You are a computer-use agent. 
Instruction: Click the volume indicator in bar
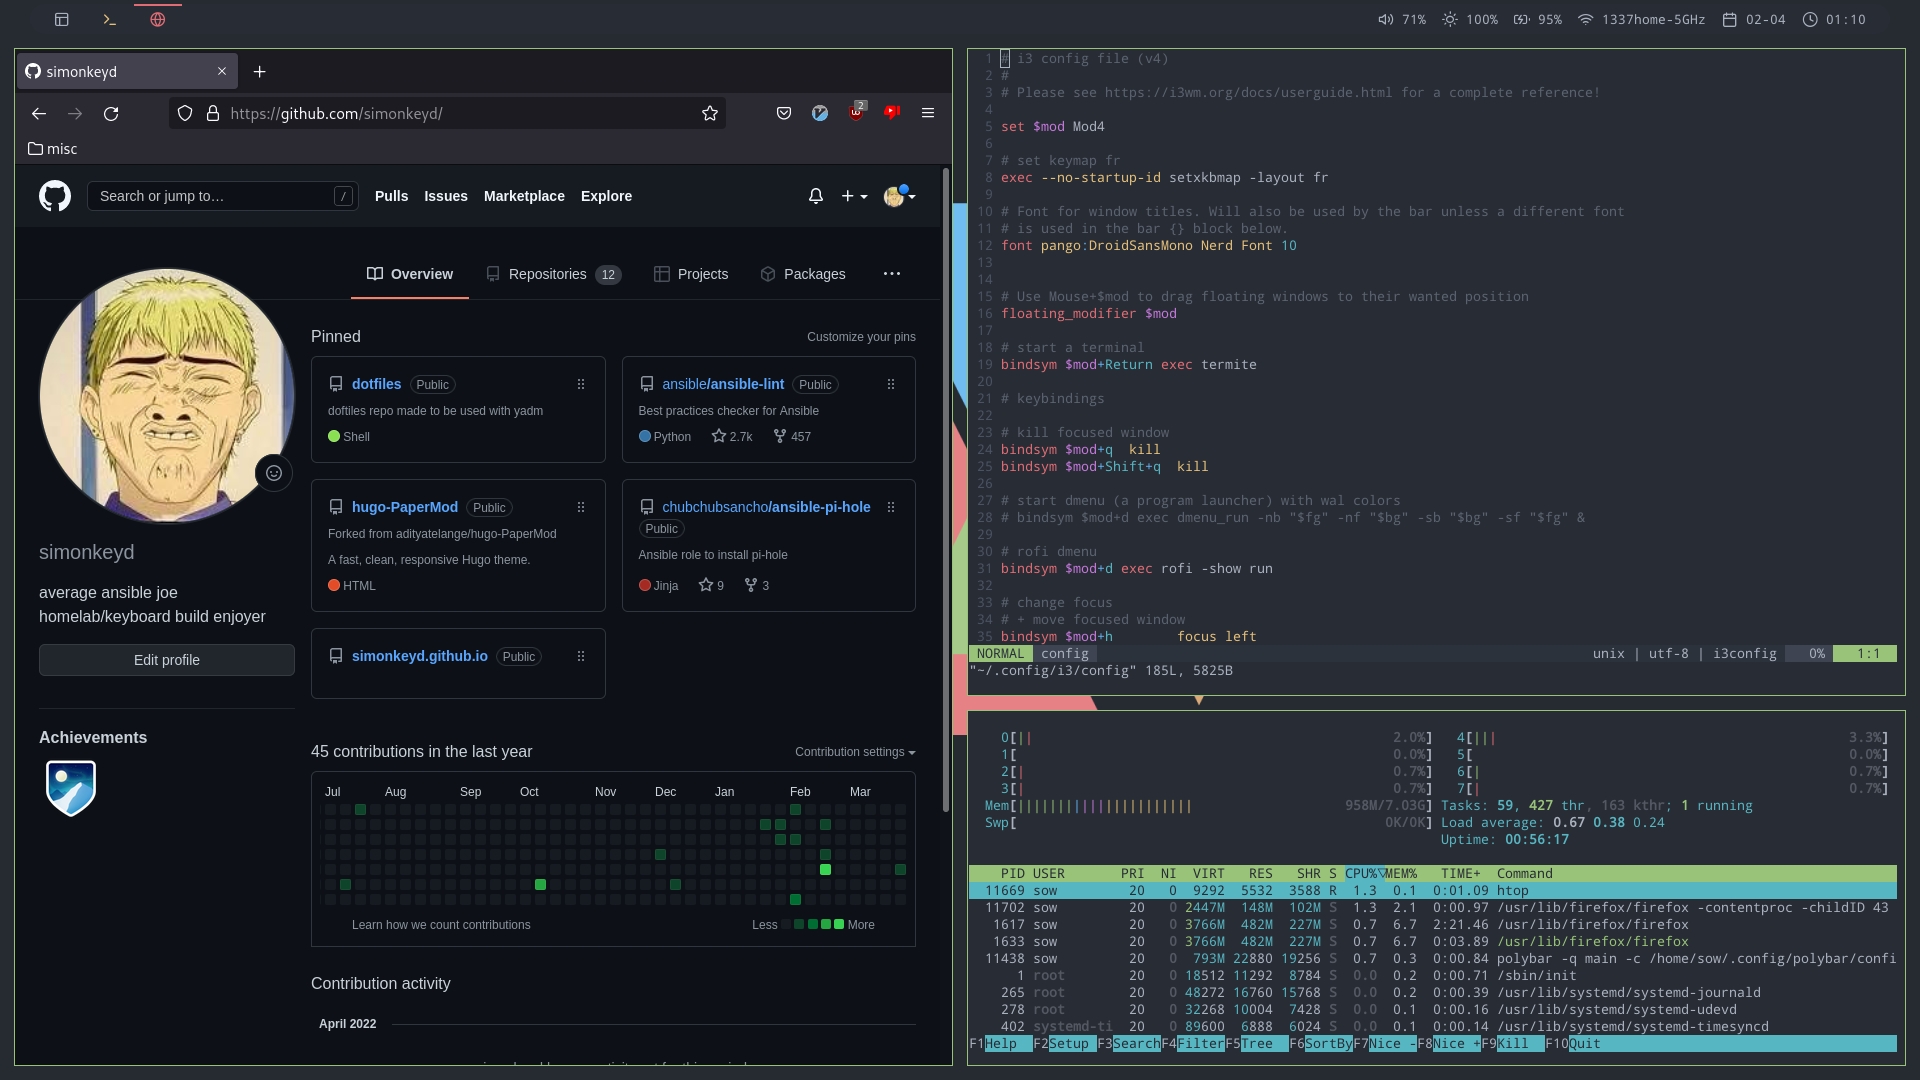tap(1401, 20)
